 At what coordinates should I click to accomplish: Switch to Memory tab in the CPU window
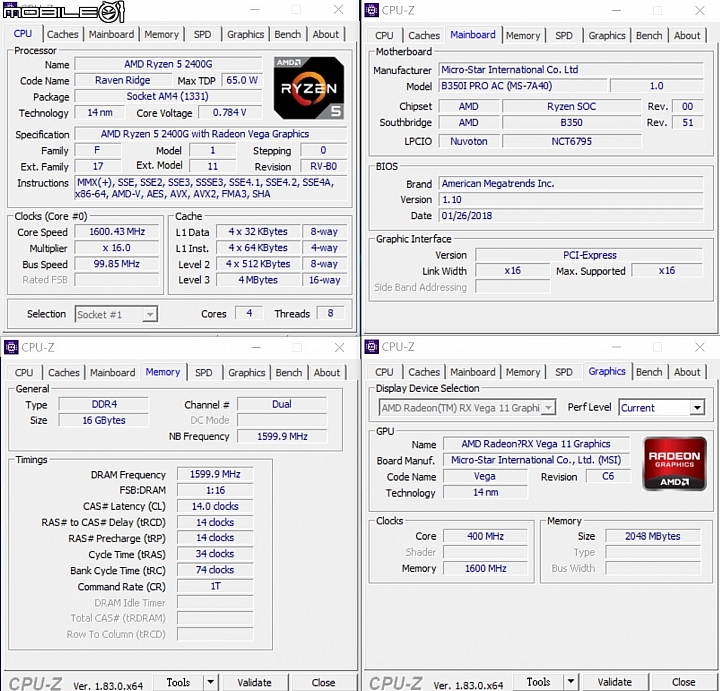coord(161,34)
